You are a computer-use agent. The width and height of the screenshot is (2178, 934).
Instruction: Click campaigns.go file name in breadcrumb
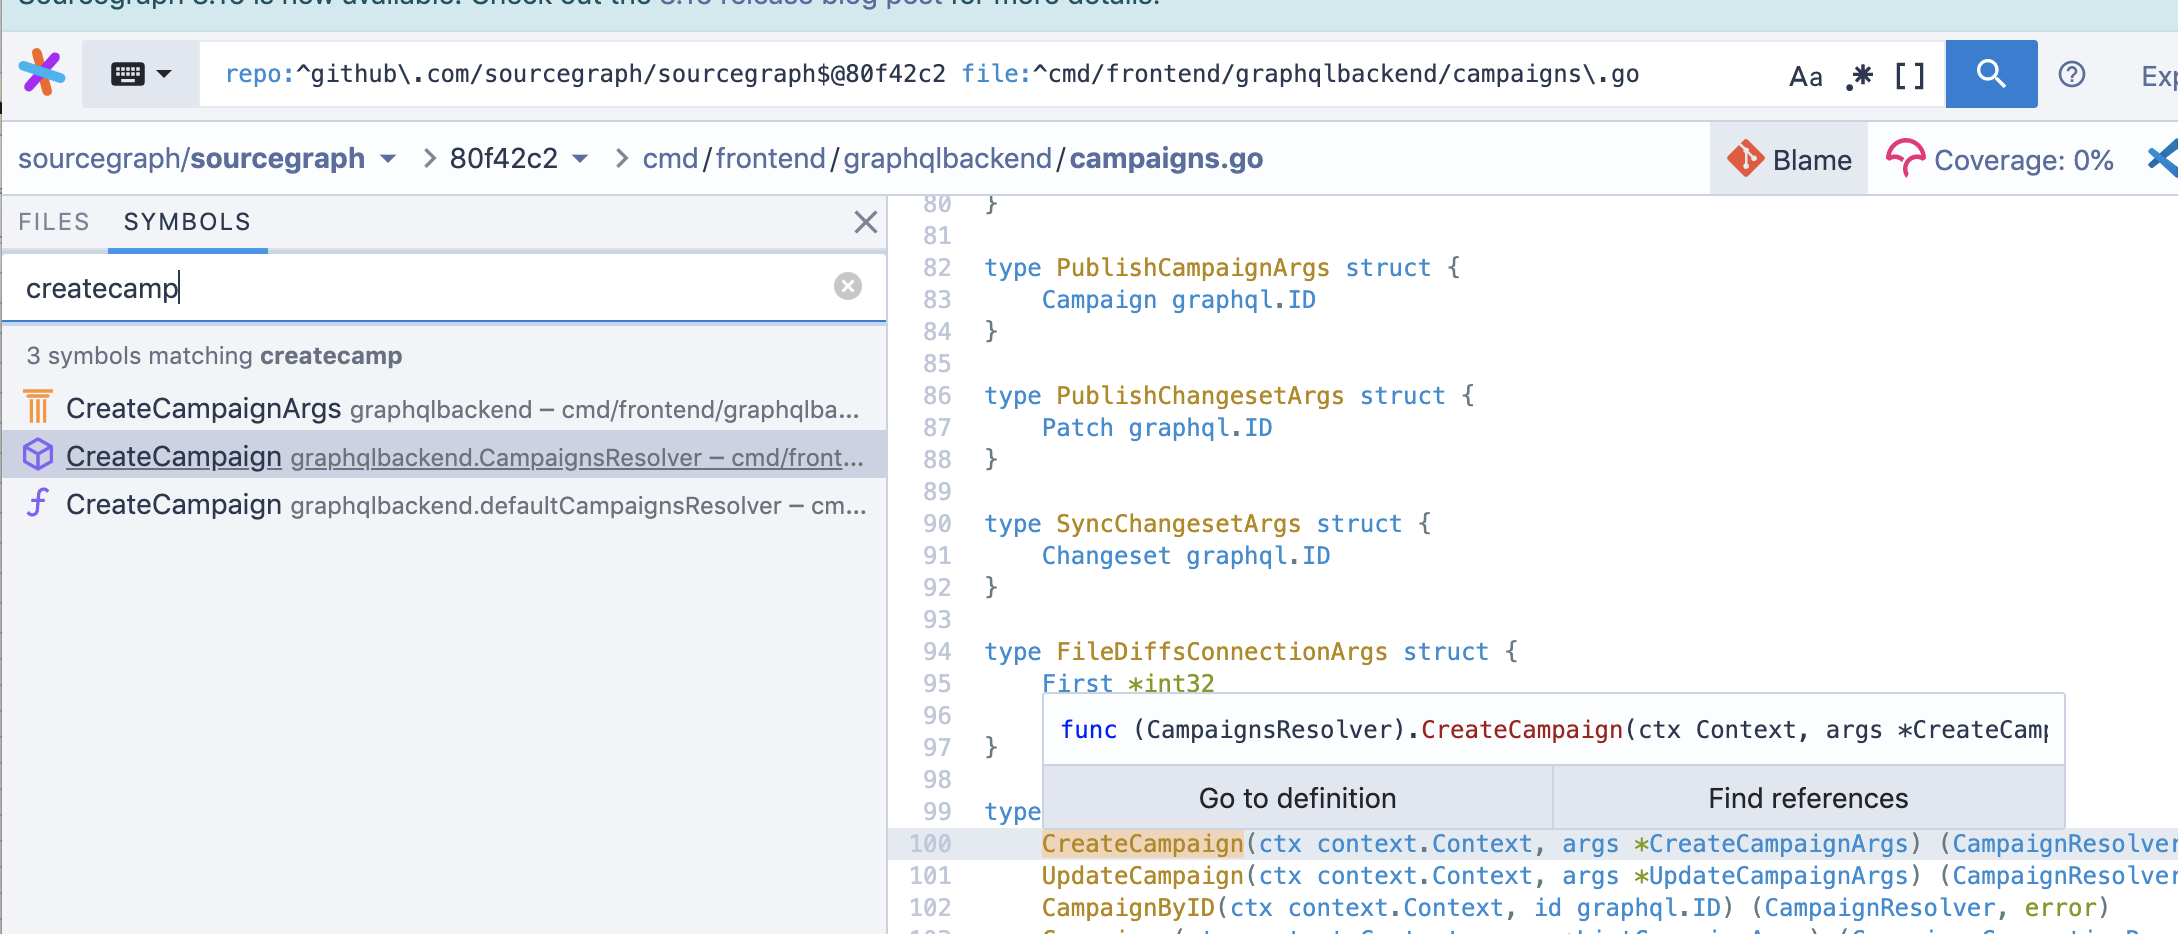coord(1166,159)
